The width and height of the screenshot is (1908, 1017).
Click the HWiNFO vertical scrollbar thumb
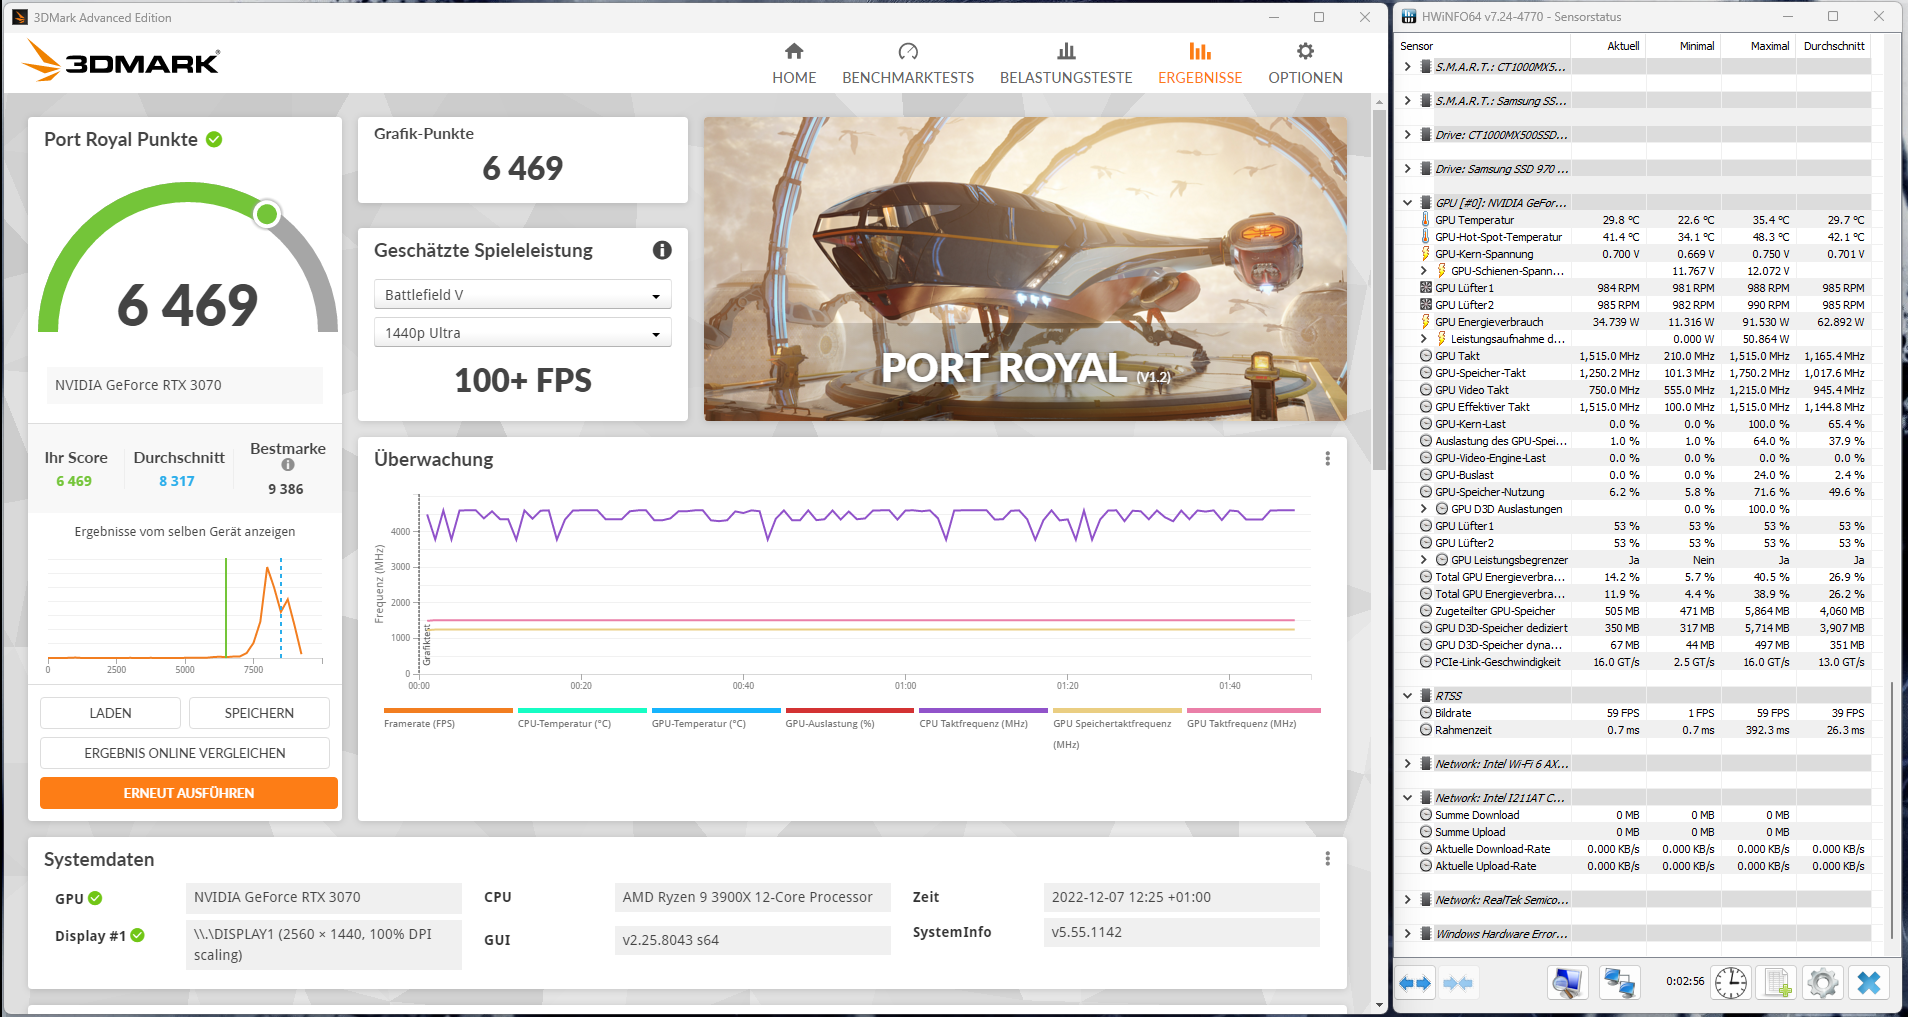(x=1892, y=810)
